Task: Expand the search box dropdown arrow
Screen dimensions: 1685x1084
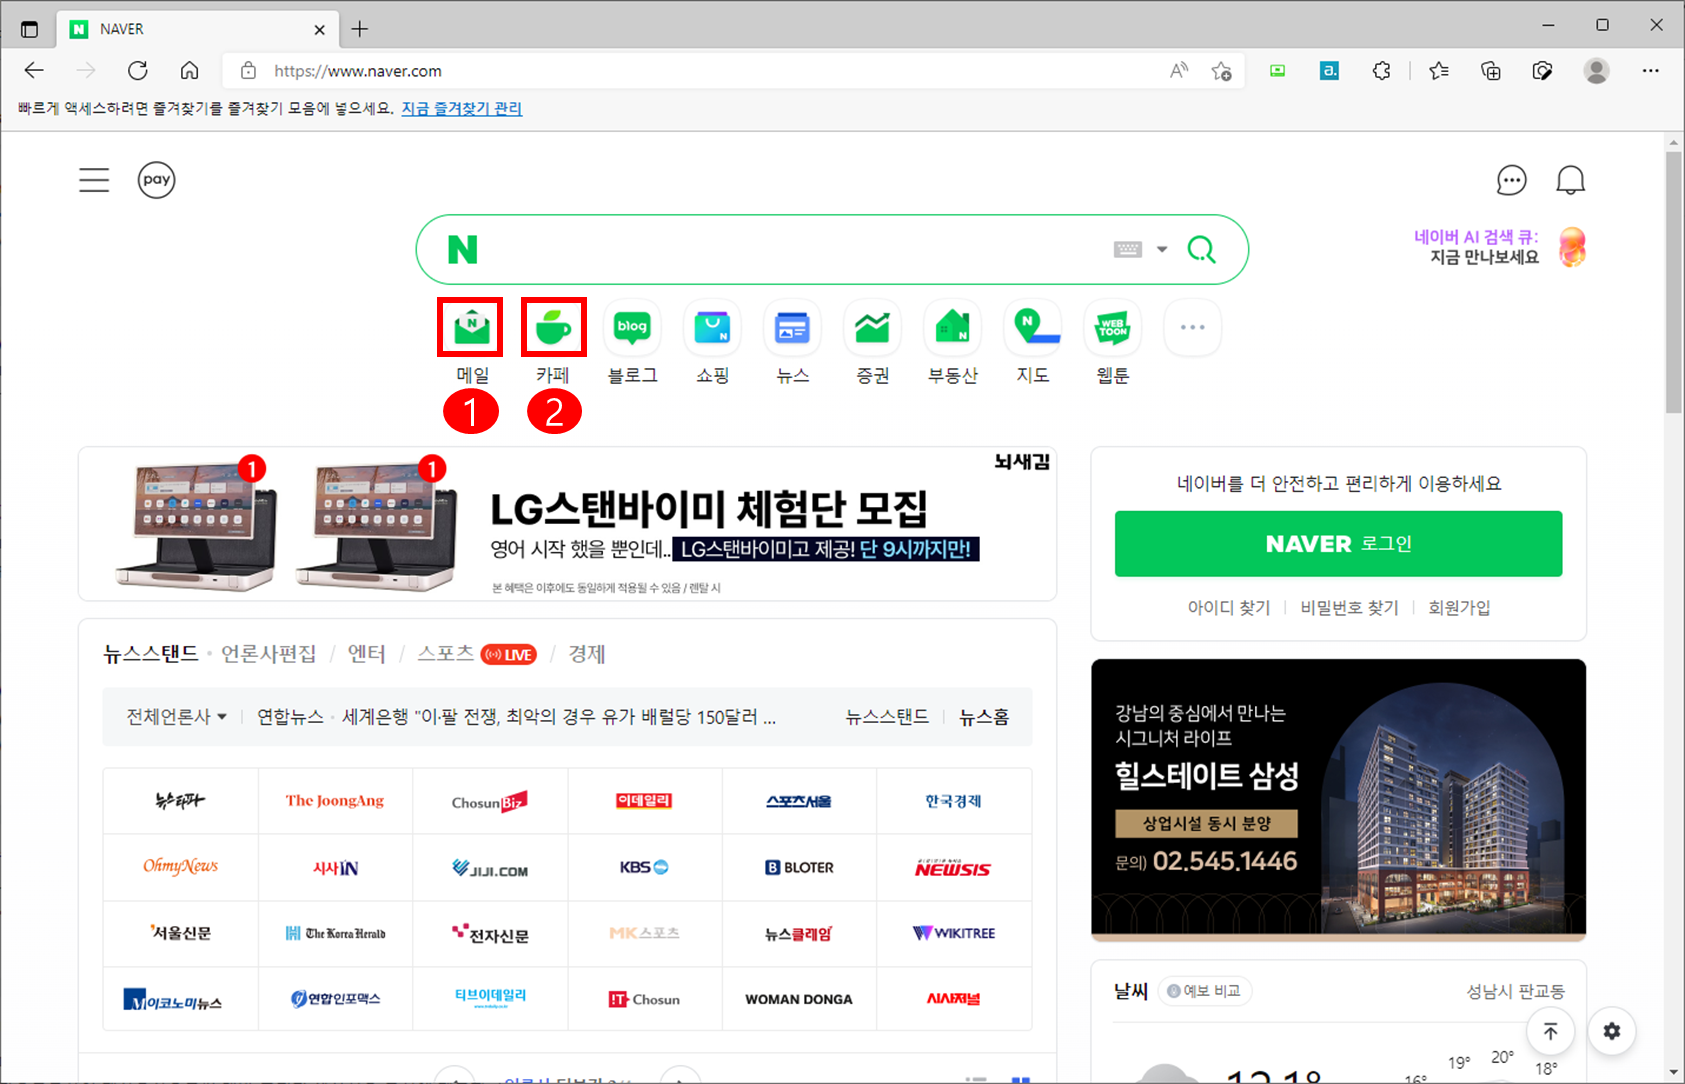Action: click(1162, 249)
